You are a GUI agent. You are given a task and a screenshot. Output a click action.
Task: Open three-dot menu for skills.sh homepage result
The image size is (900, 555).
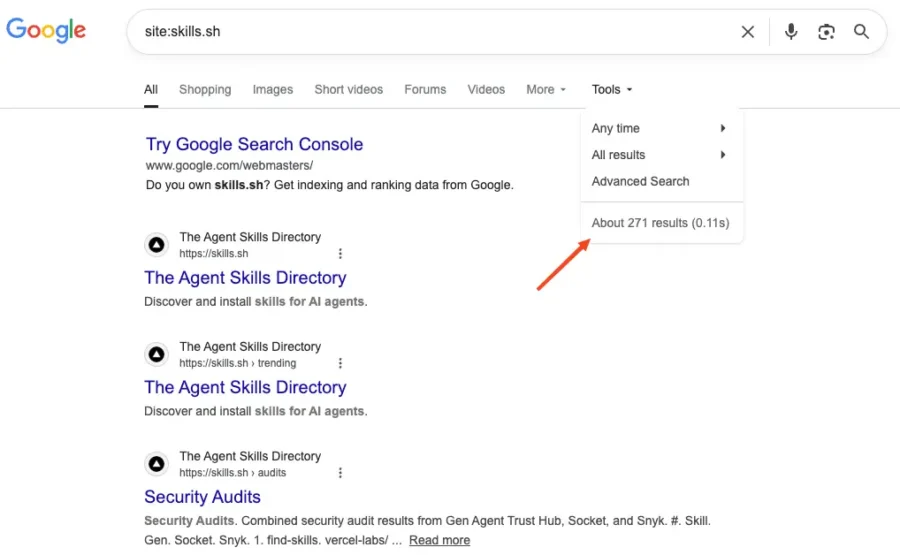click(340, 254)
